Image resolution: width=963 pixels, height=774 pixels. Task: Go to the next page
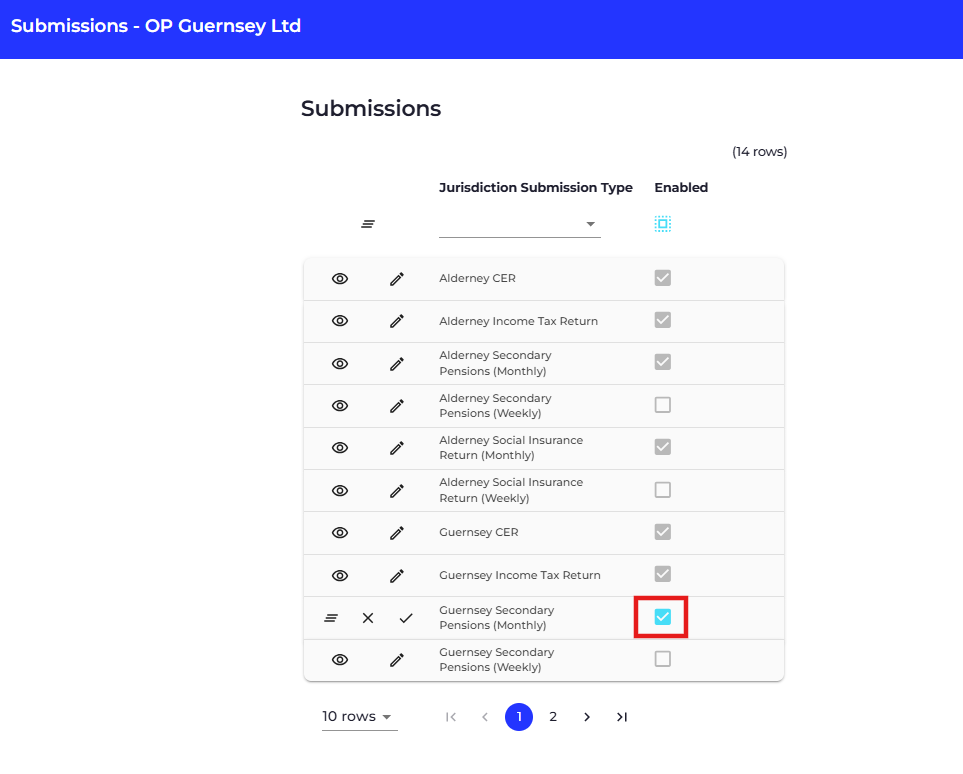[587, 717]
